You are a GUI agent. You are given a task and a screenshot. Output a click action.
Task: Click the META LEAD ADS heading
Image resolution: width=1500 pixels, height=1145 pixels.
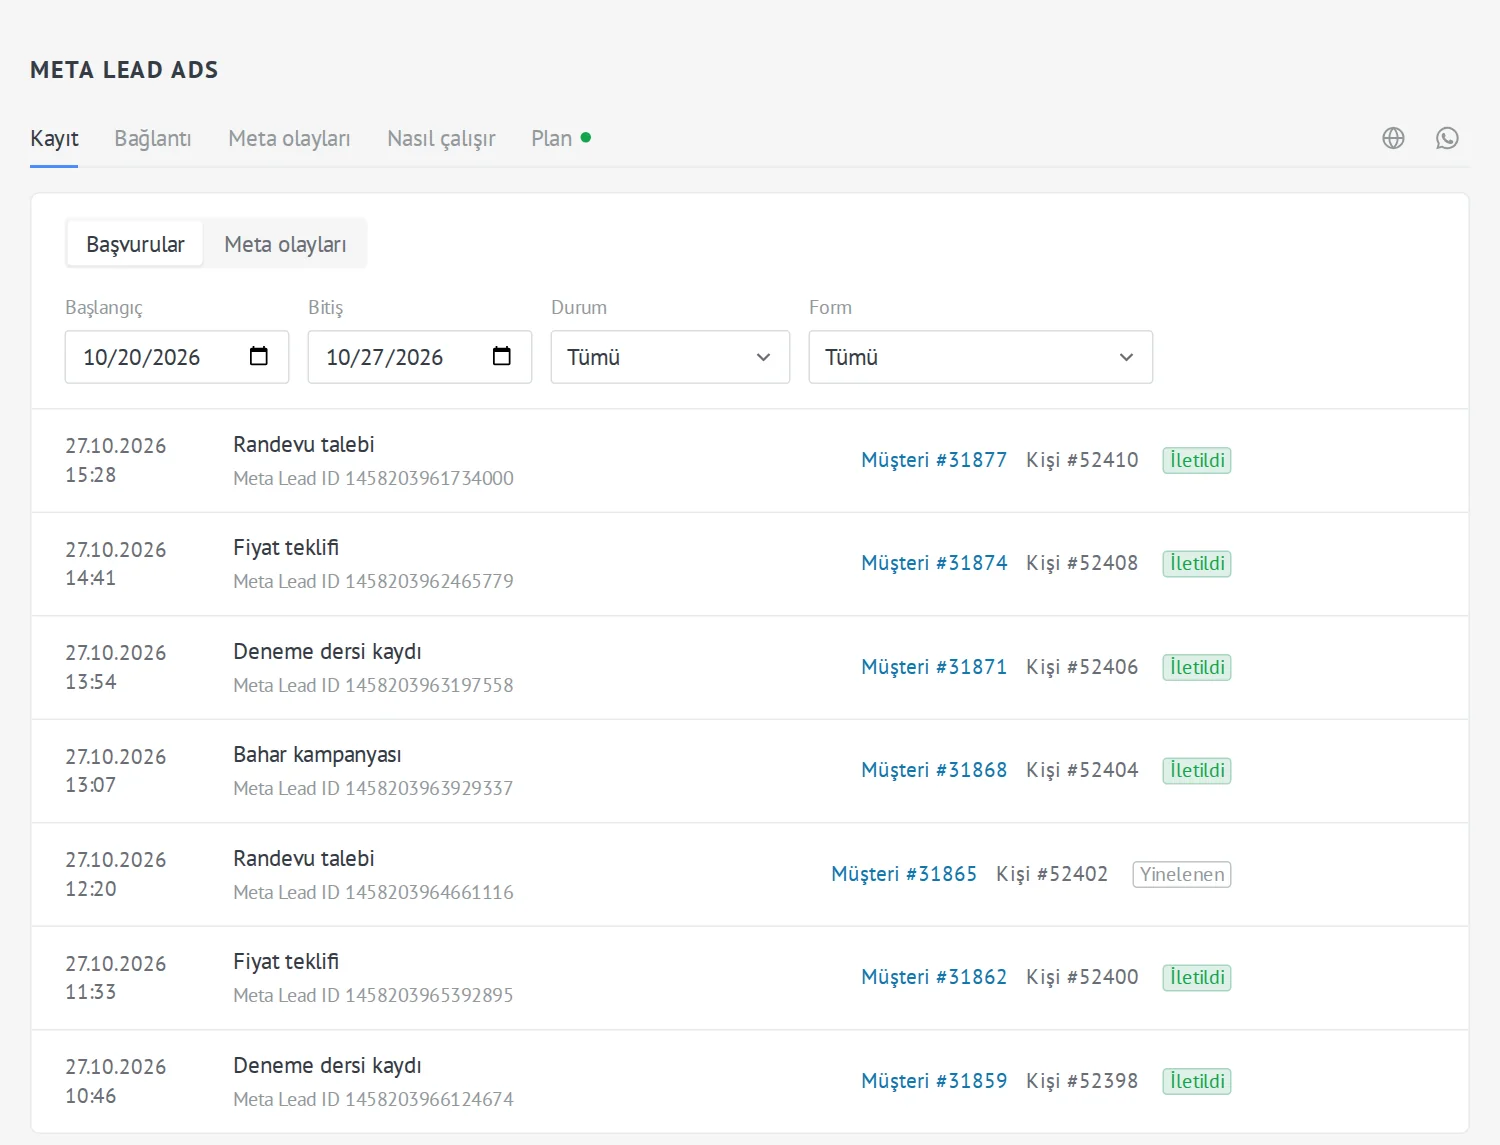(124, 70)
